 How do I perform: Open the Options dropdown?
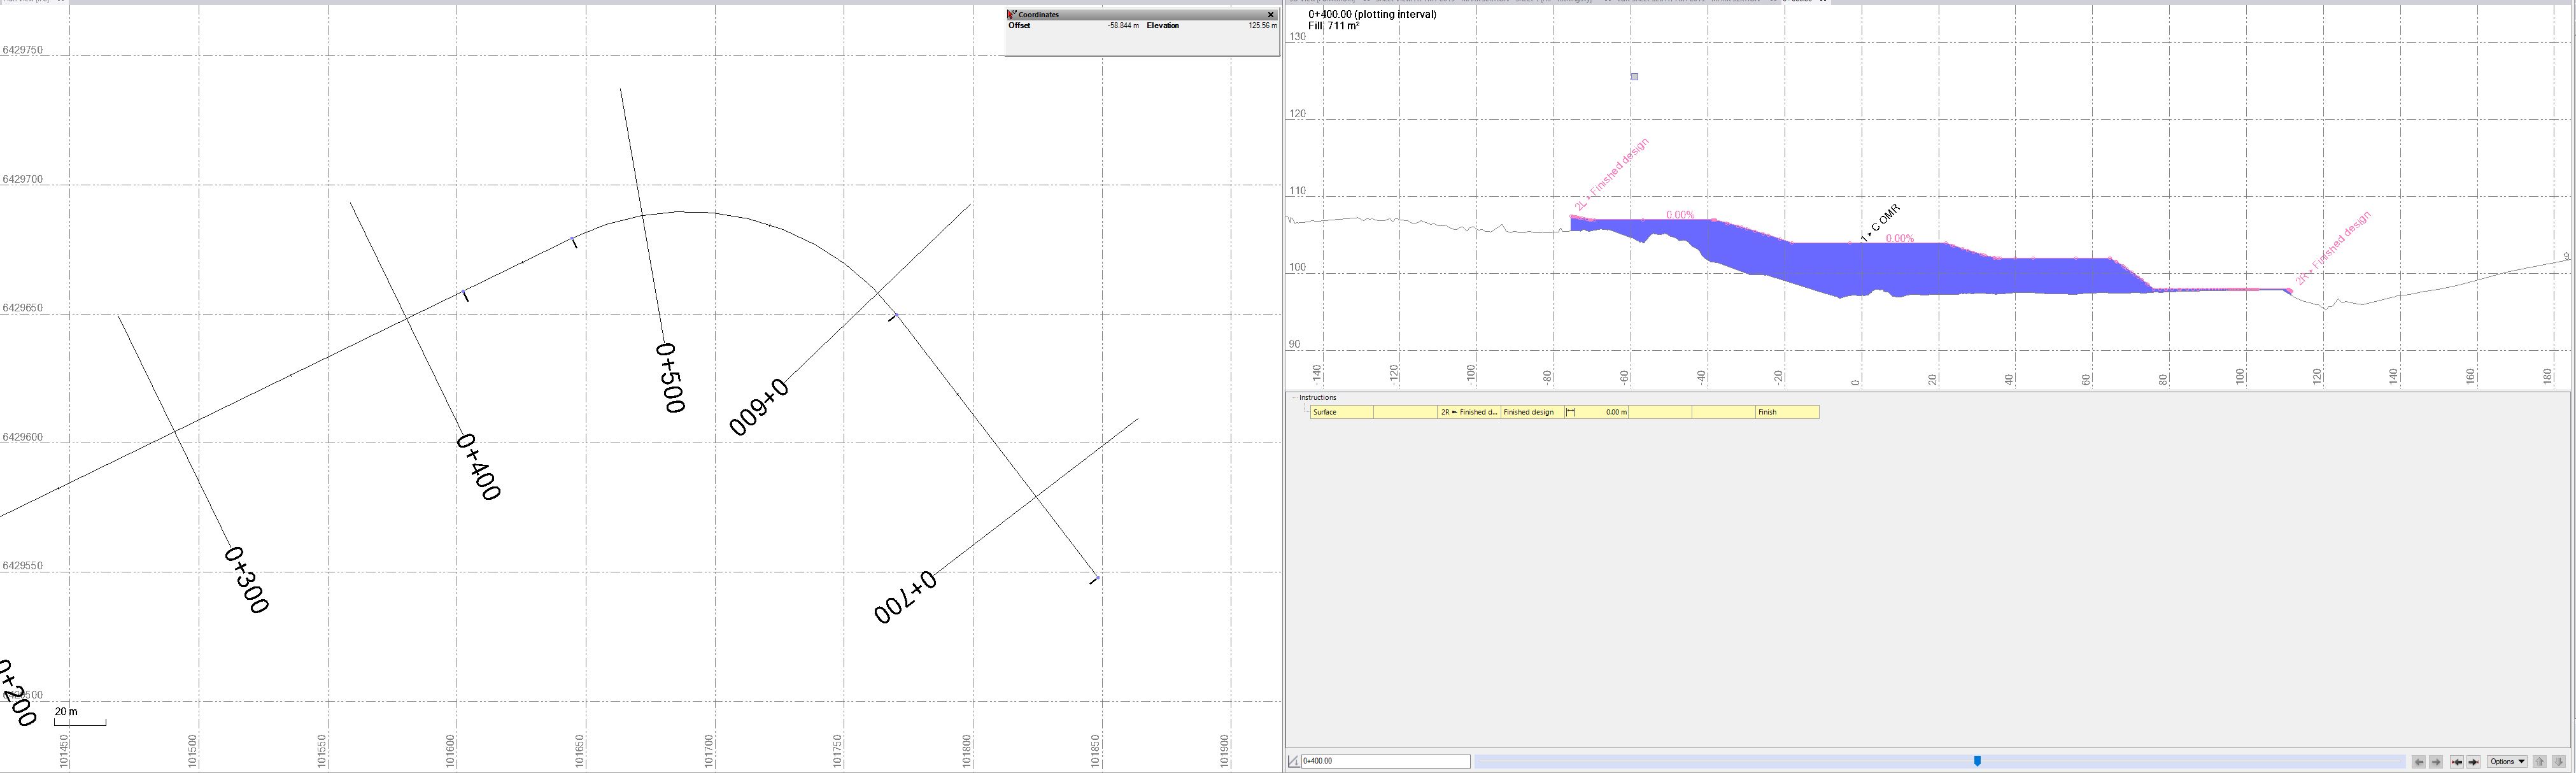pyautogui.click(x=2507, y=762)
